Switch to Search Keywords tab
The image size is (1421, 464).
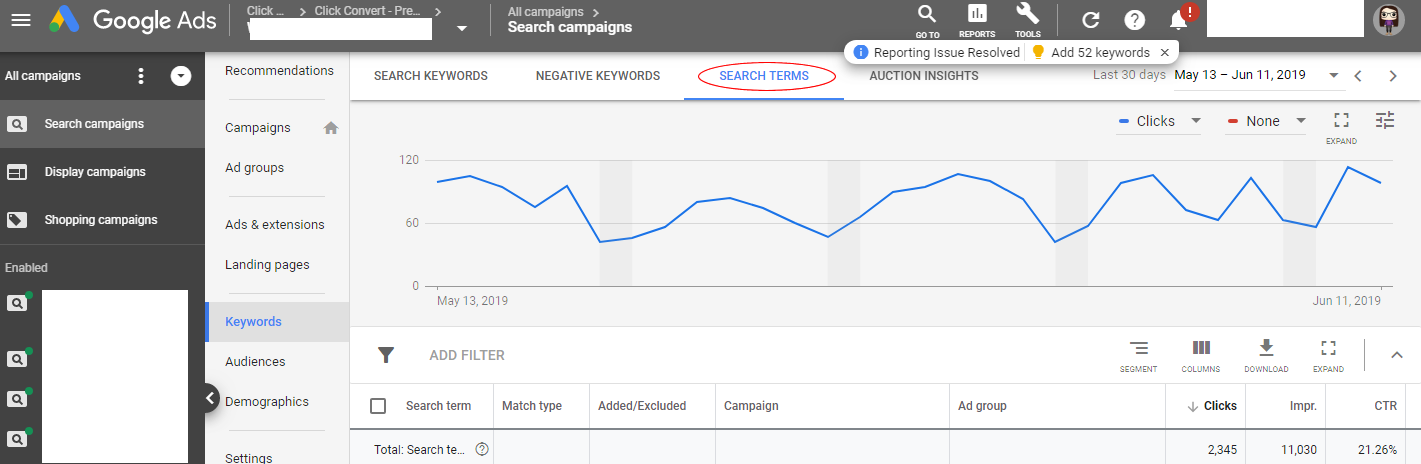(431, 76)
